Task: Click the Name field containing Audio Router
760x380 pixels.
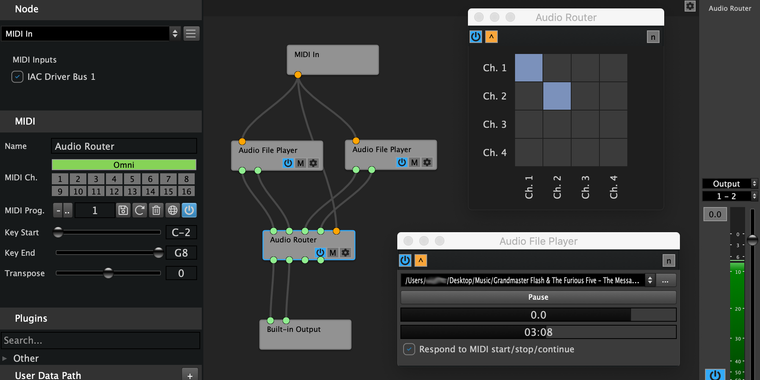Action: [124, 146]
